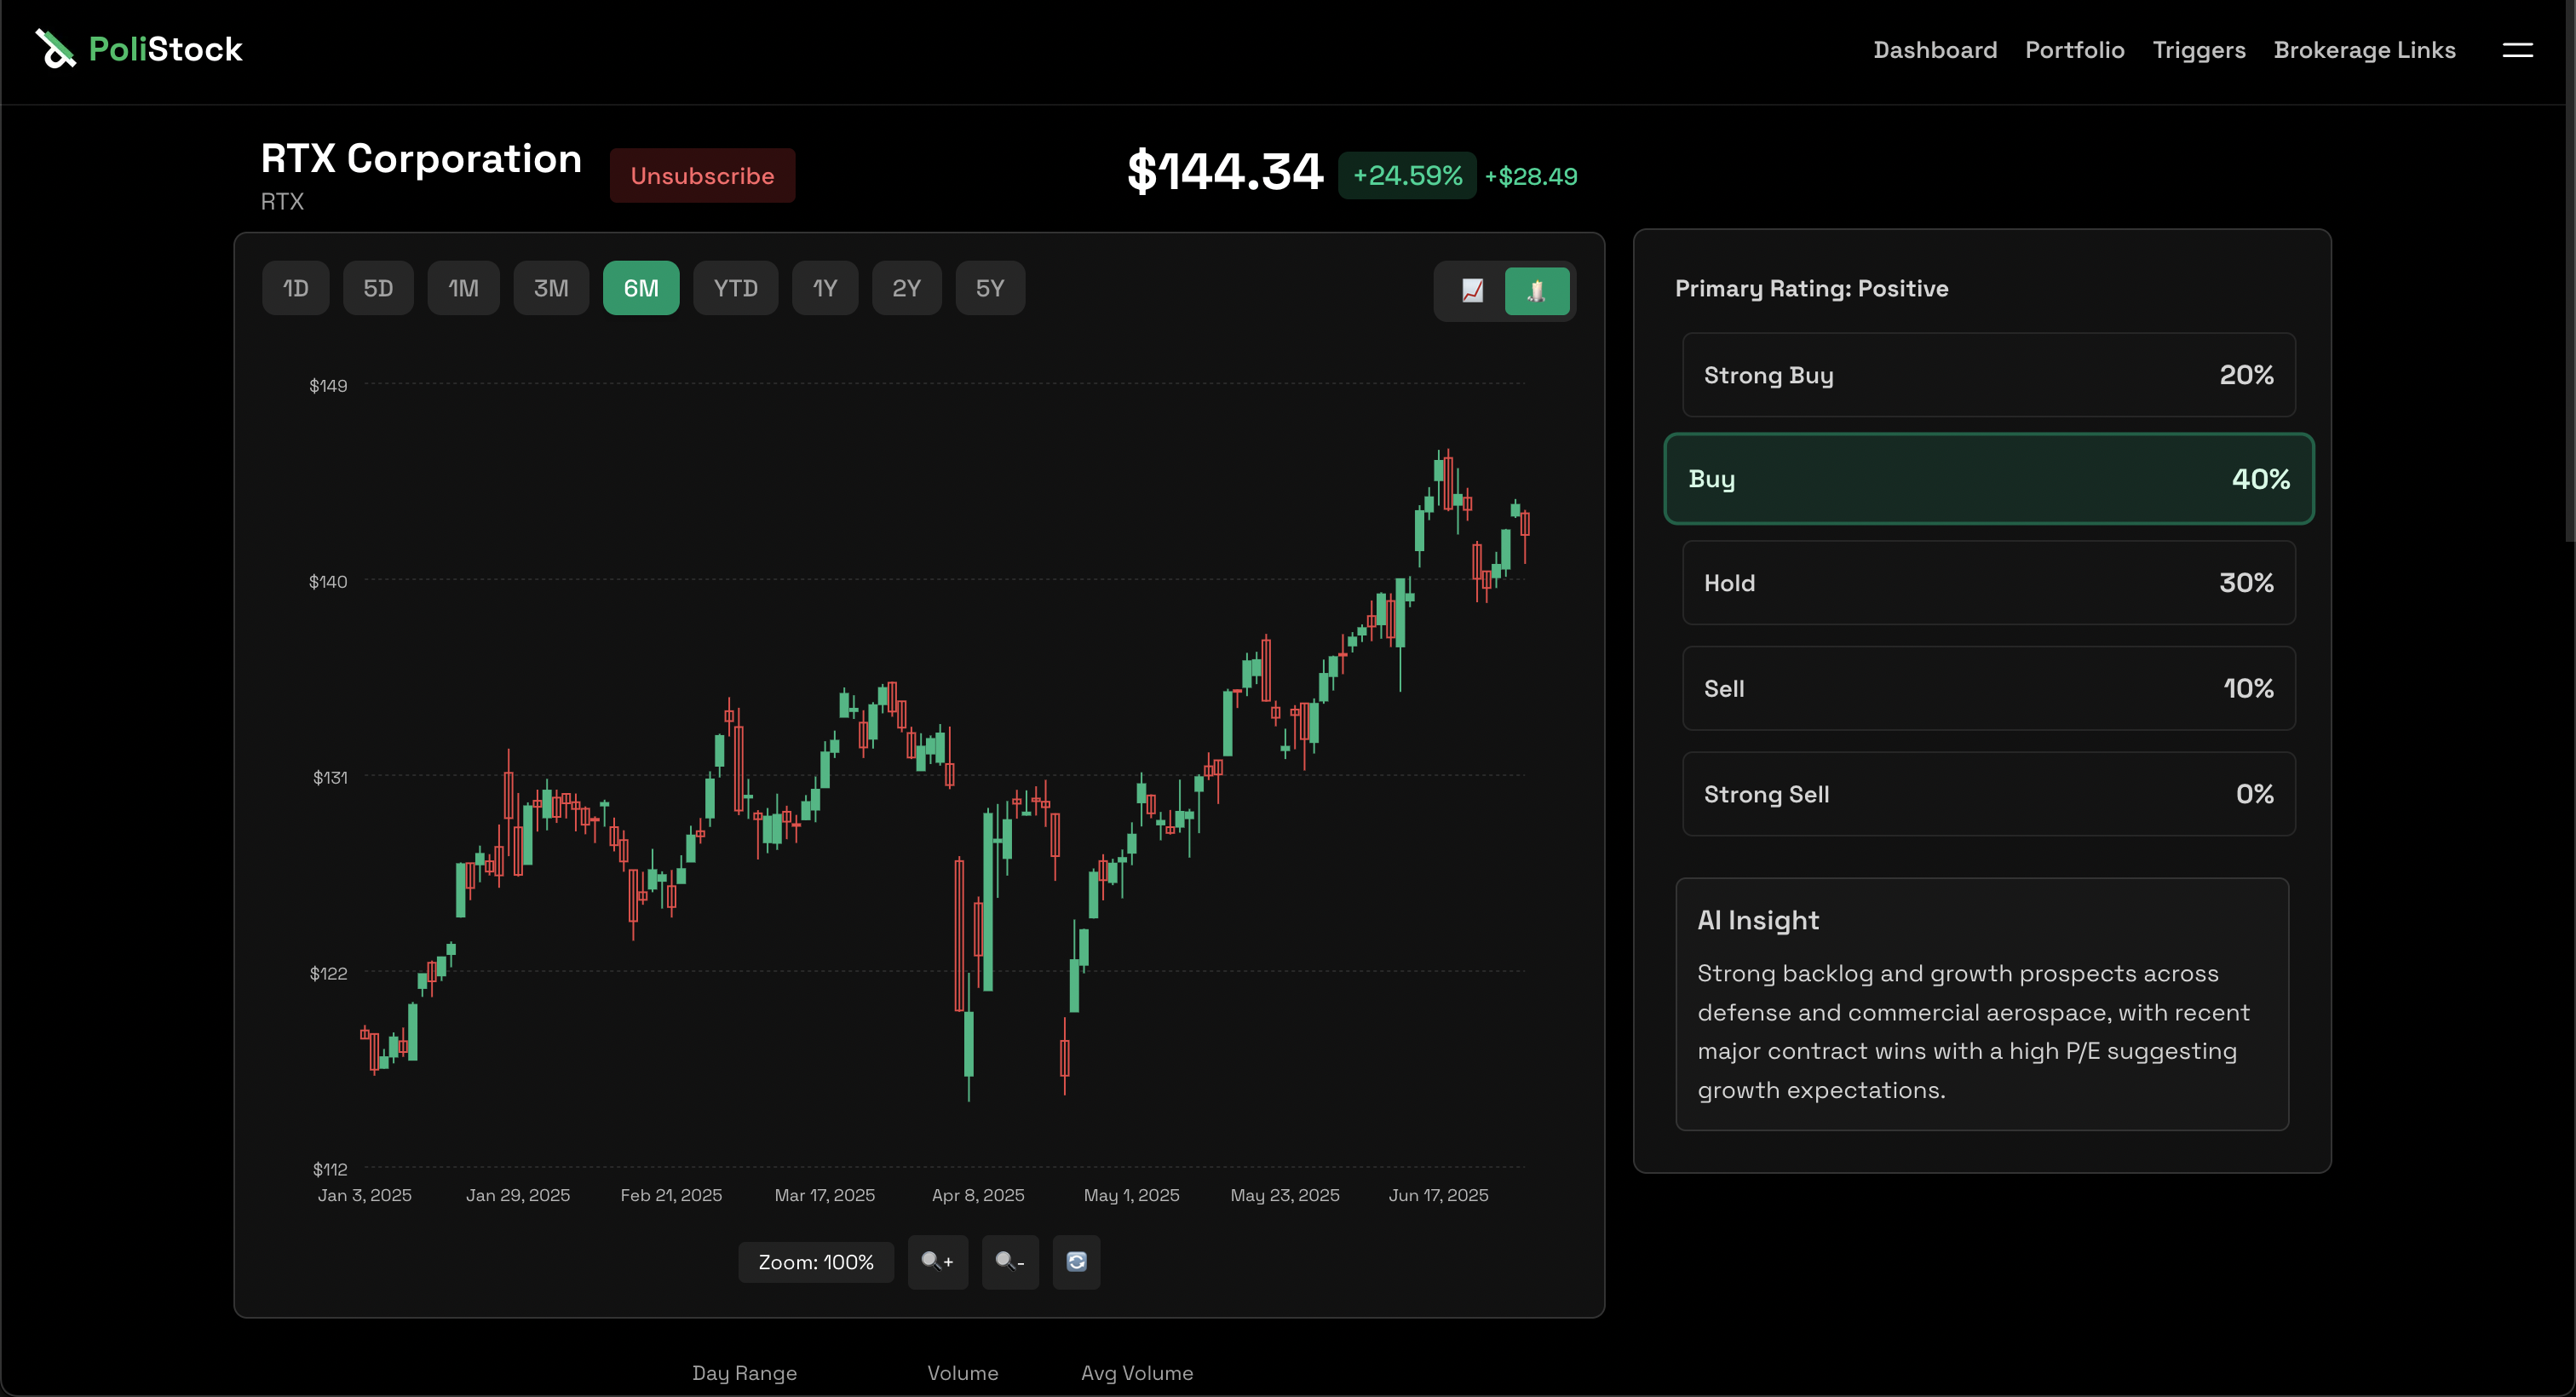Screen dimensions: 2576x1397
Task: Click the +$28.49 change amount
Action: [1531, 176]
